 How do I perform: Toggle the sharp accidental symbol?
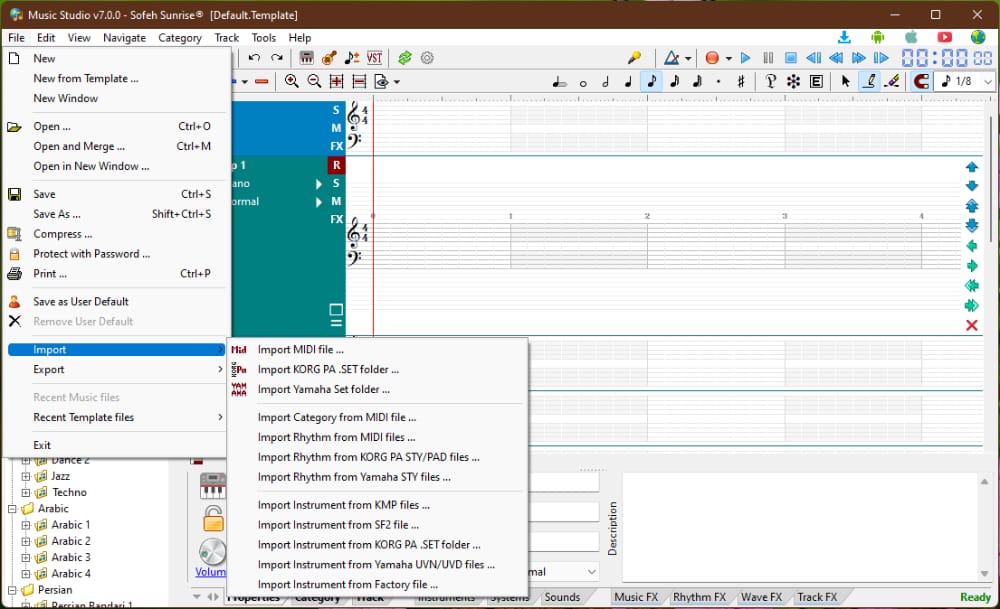741,82
